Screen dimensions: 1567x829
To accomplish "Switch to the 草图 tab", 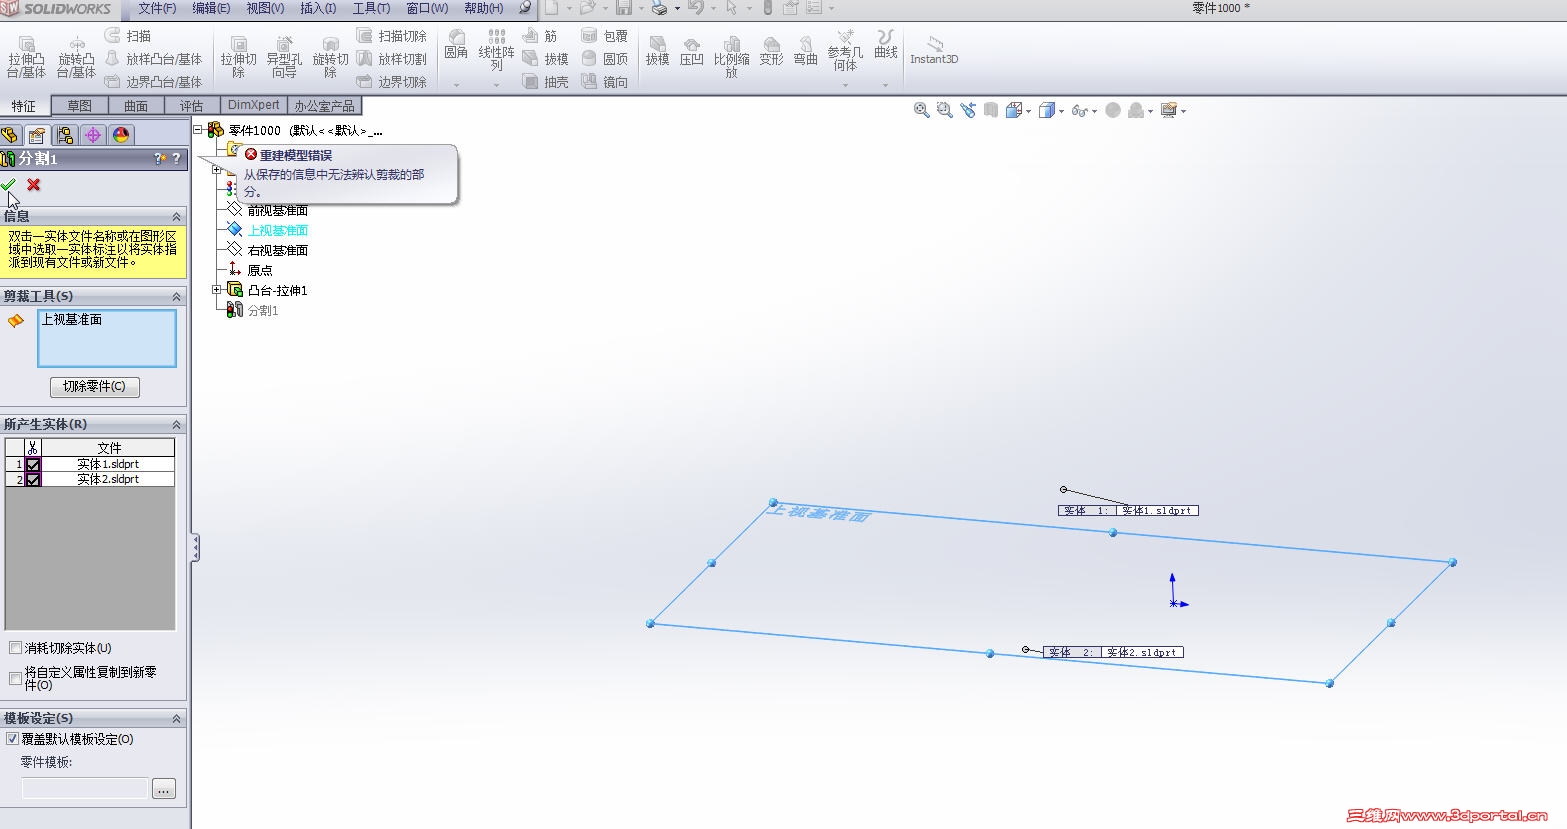I will [79, 105].
